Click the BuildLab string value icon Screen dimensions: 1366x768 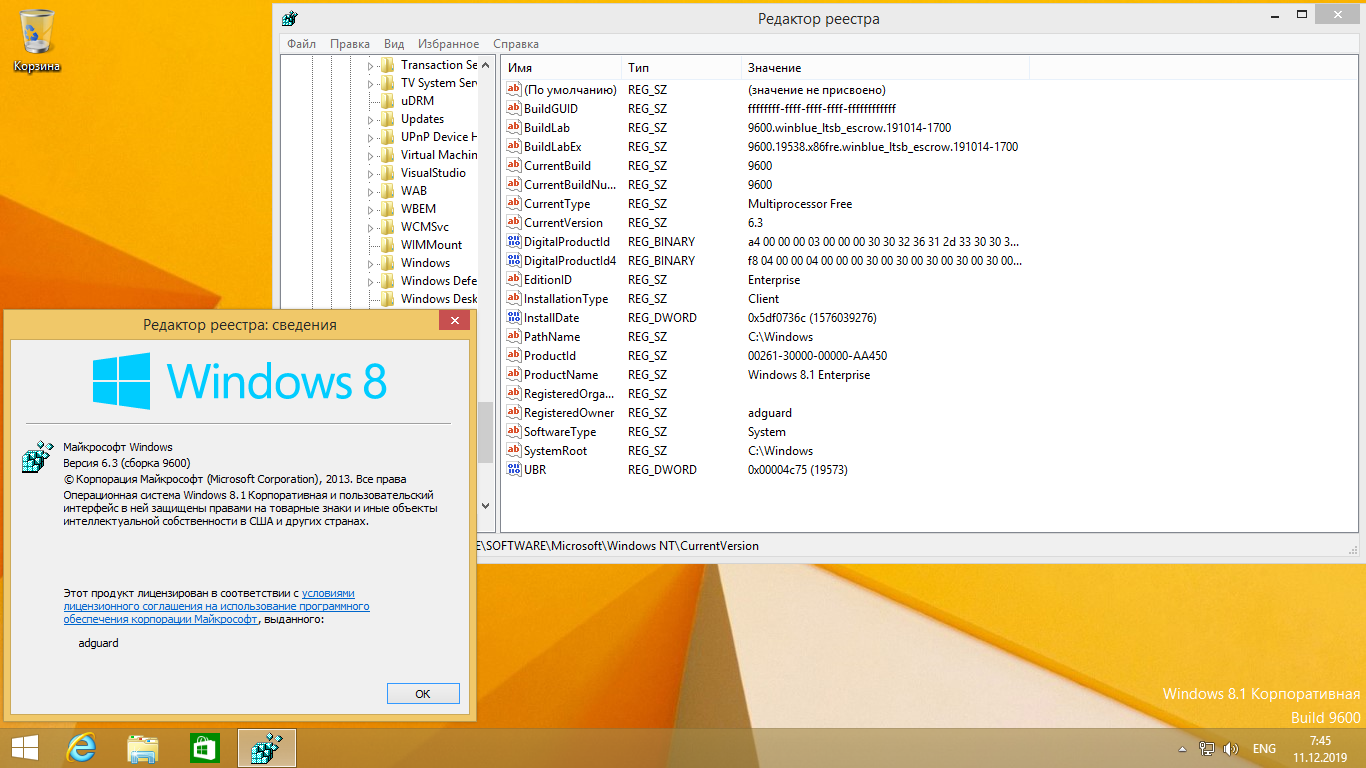click(514, 127)
